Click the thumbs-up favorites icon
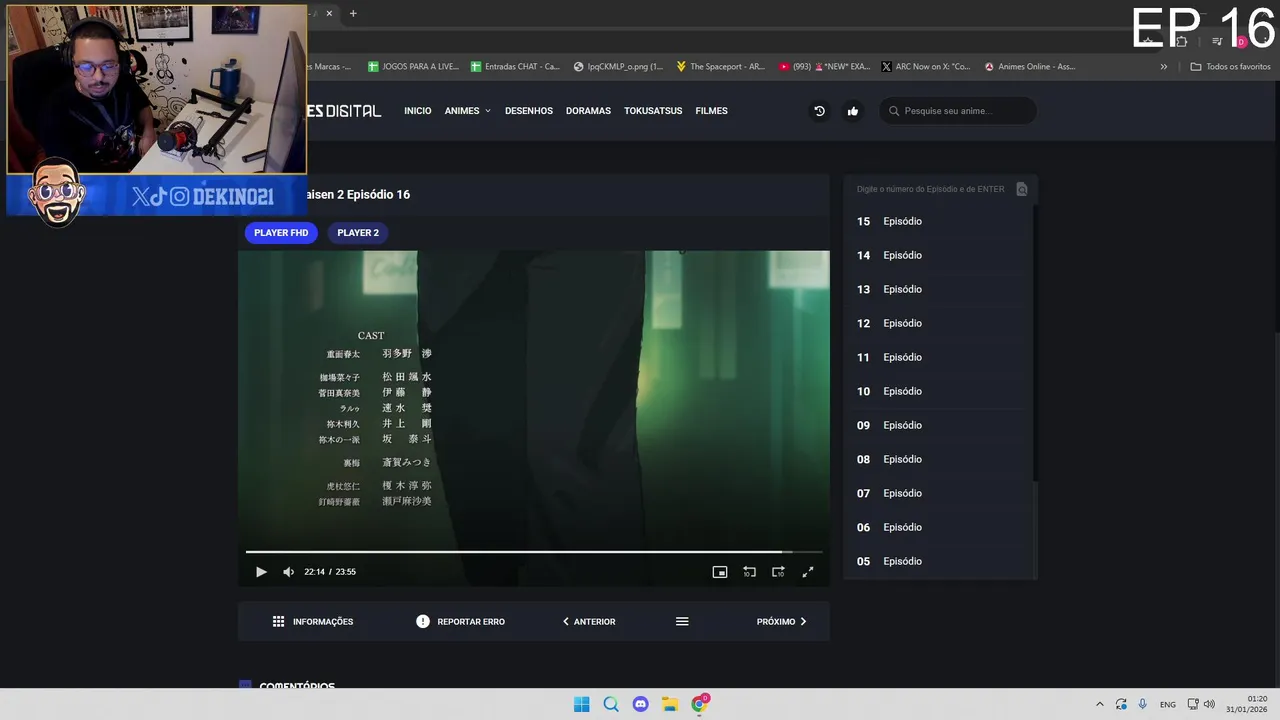The image size is (1280, 720). 853,111
